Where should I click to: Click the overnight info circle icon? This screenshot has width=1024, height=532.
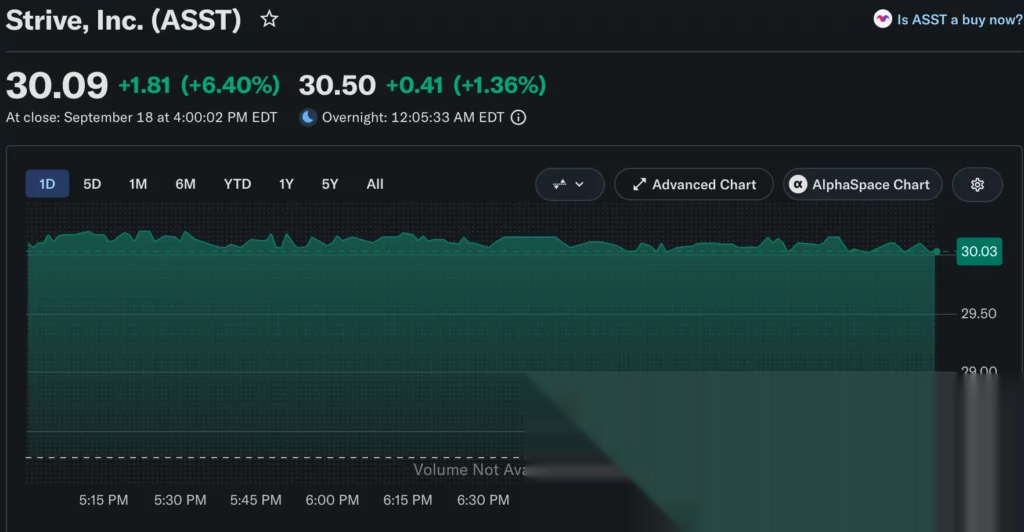(518, 117)
